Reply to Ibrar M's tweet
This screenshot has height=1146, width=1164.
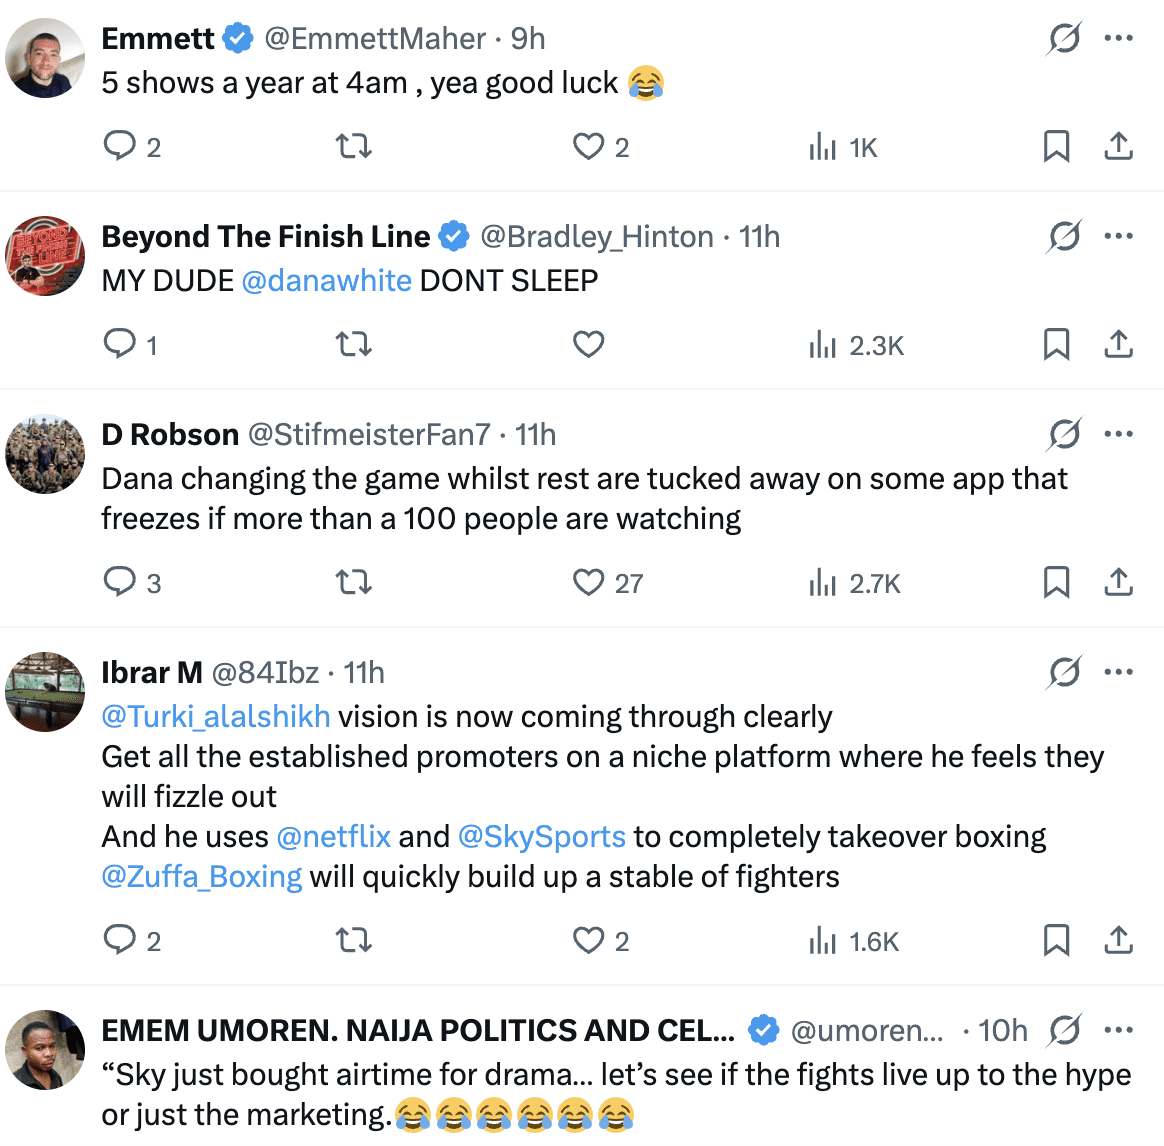pyautogui.click(x=120, y=941)
